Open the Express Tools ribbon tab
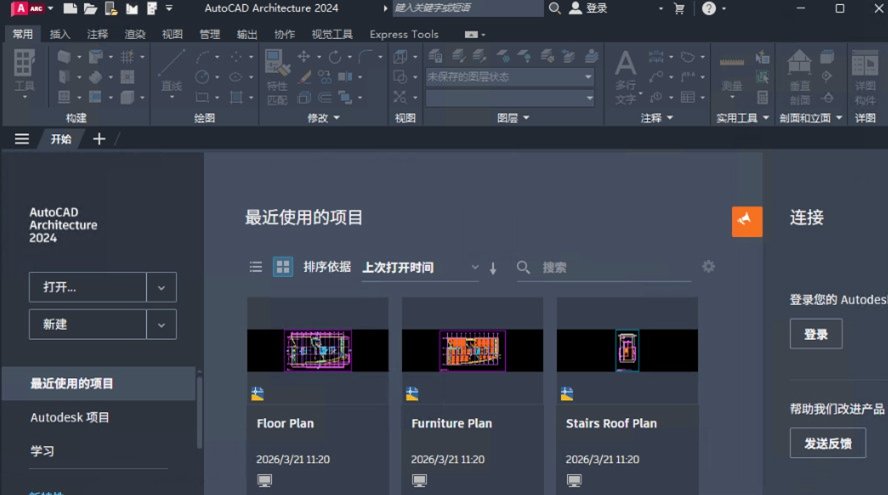888x495 pixels. (404, 34)
